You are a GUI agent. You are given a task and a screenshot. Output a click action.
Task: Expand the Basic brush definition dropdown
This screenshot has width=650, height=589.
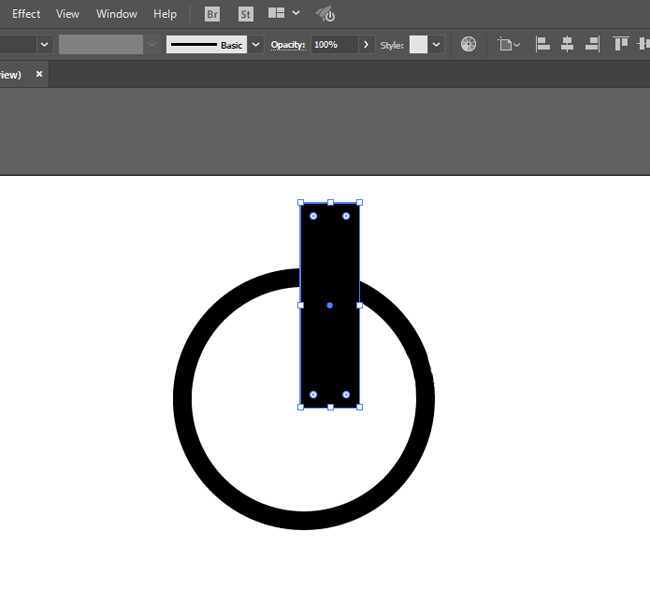[x=256, y=45]
